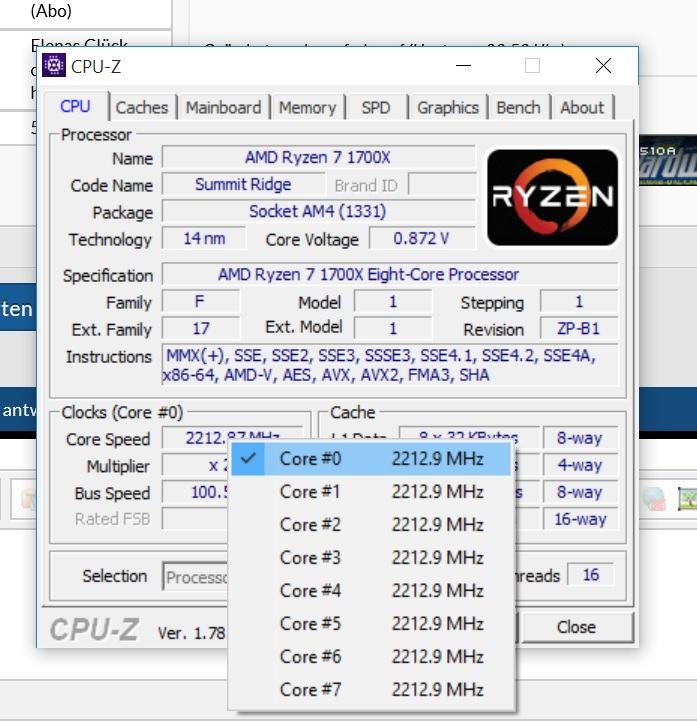Viewport: 697px width, 723px height.
Task: Select Core #6 menu entry
Action: 371,657
